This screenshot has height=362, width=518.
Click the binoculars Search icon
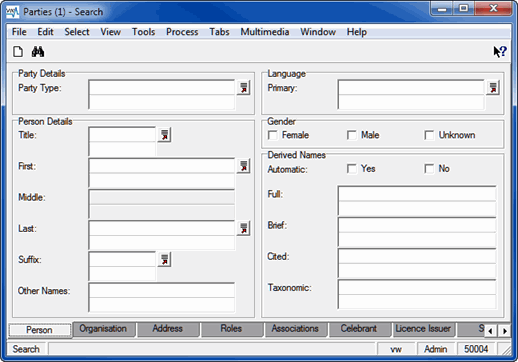[x=38, y=52]
